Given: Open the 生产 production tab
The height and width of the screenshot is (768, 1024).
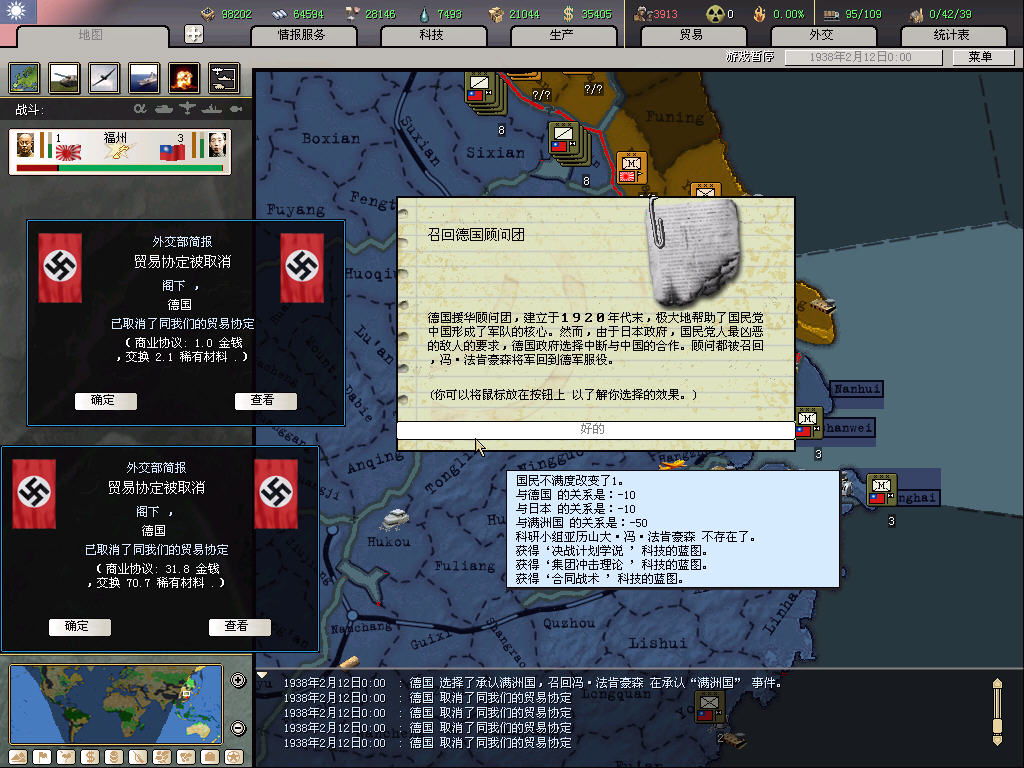Looking at the screenshot, I should (x=562, y=35).
